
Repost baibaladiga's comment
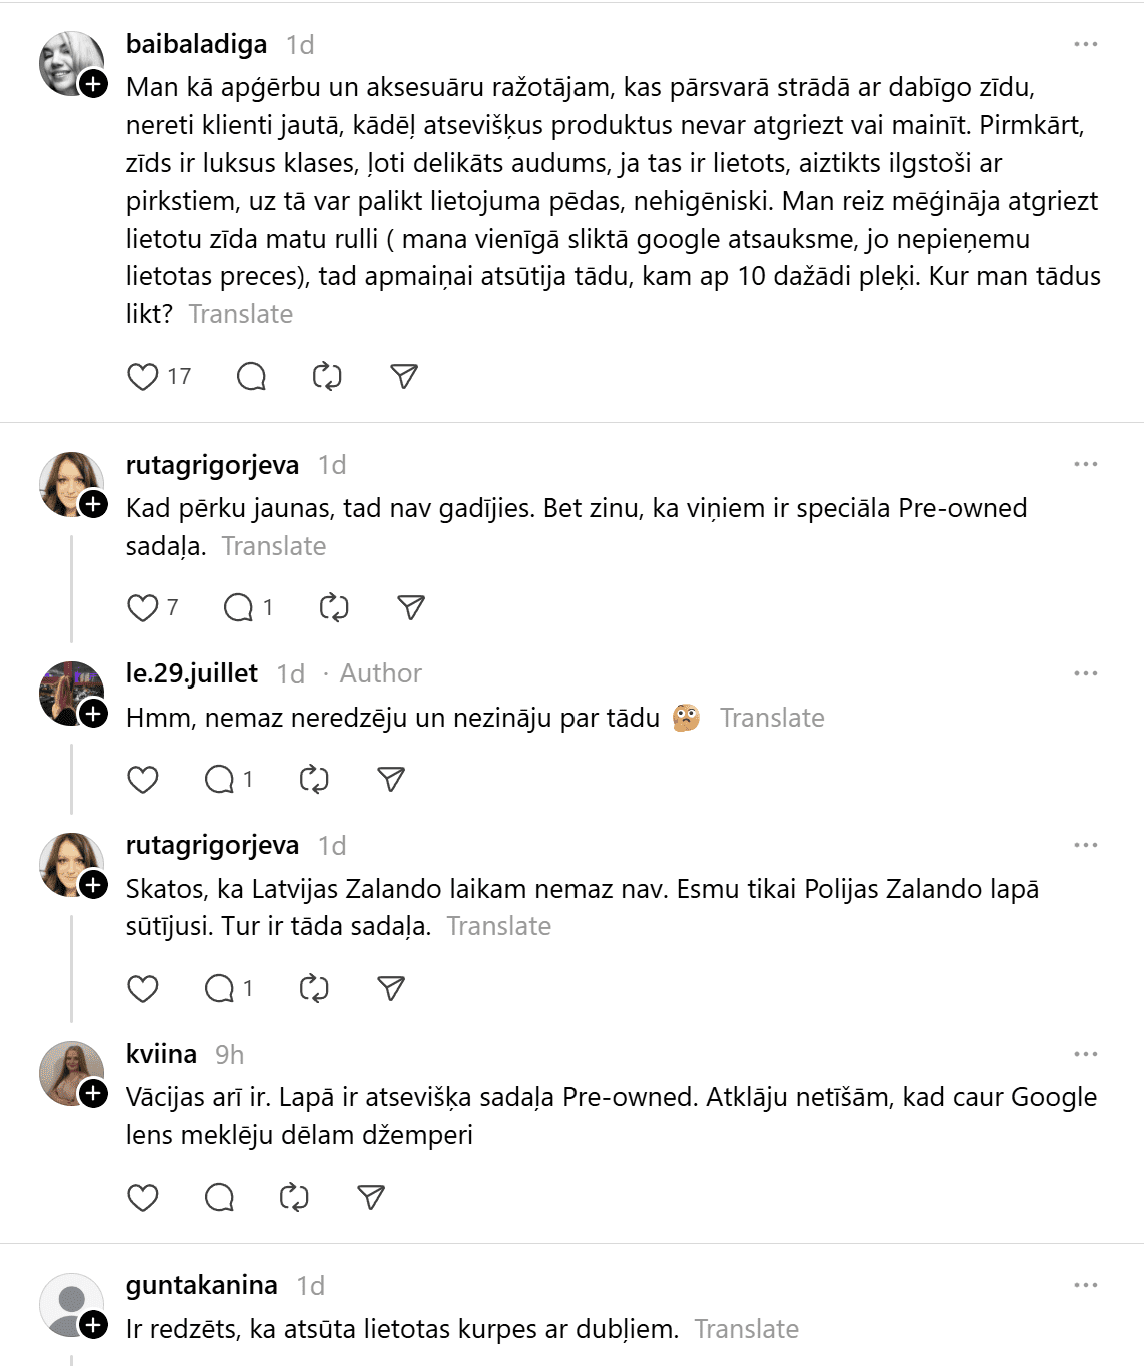click(327, 377)
